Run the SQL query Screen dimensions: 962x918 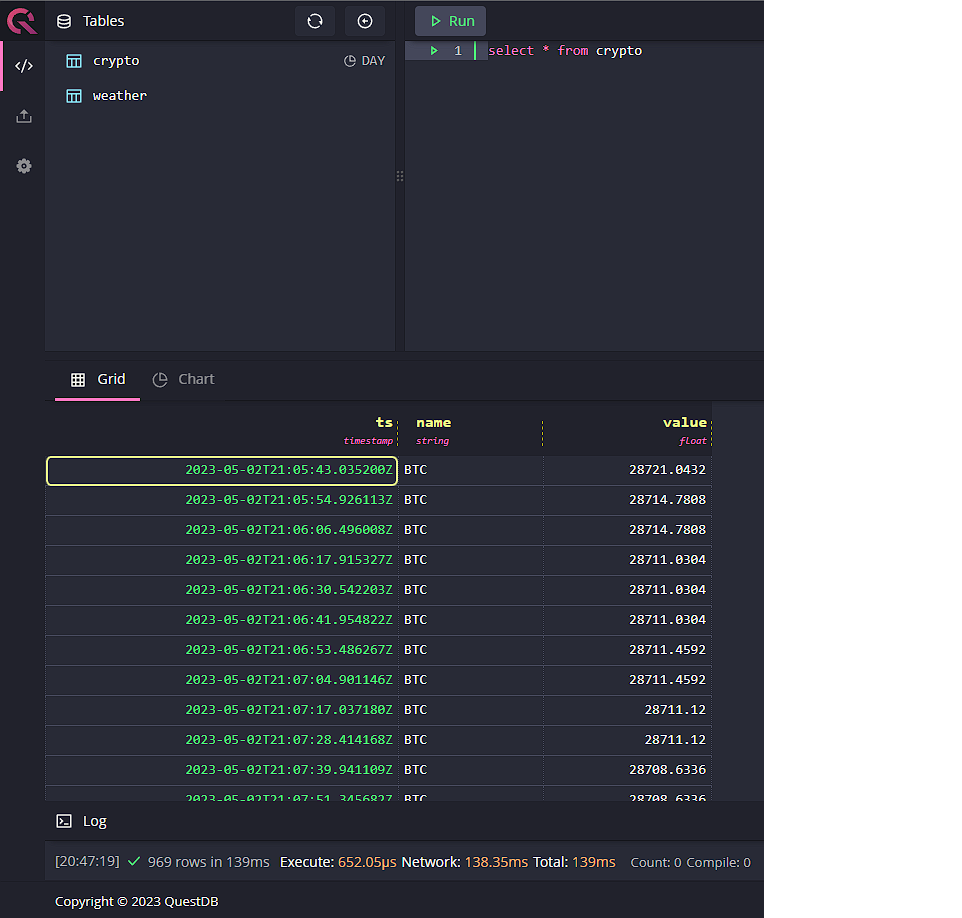pyautogui.click(x=450, y=21)
